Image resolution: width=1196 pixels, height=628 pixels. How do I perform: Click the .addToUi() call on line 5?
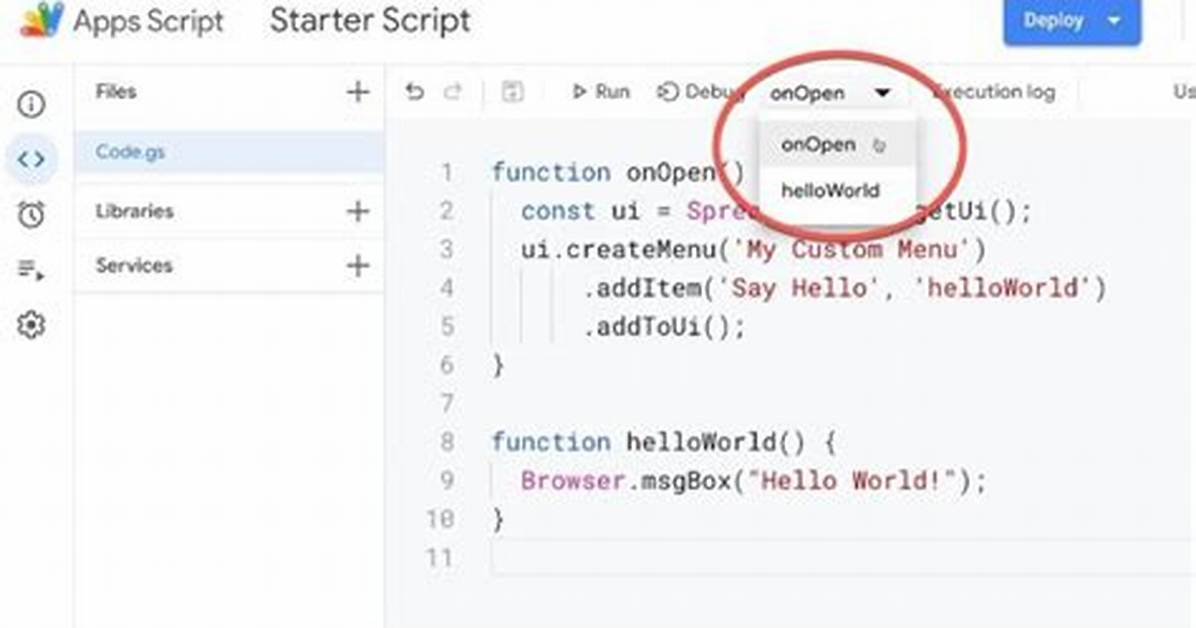coord(664,327)
